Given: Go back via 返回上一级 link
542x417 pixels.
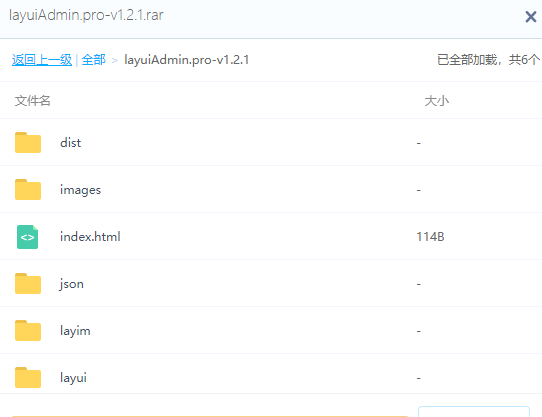Looking at the screenshot, I should [x=42, y=60].
